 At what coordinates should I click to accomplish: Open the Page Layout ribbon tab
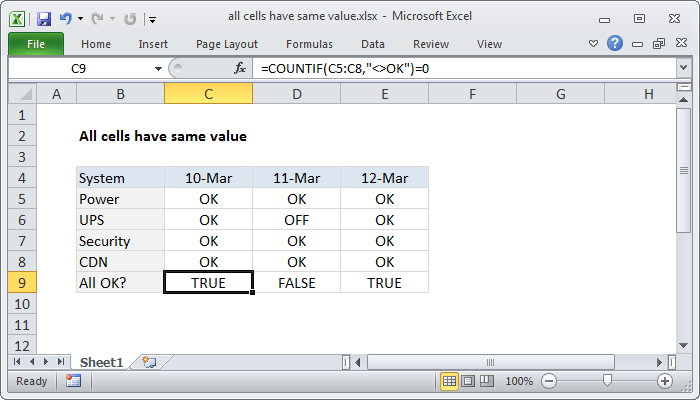point(229,44)
